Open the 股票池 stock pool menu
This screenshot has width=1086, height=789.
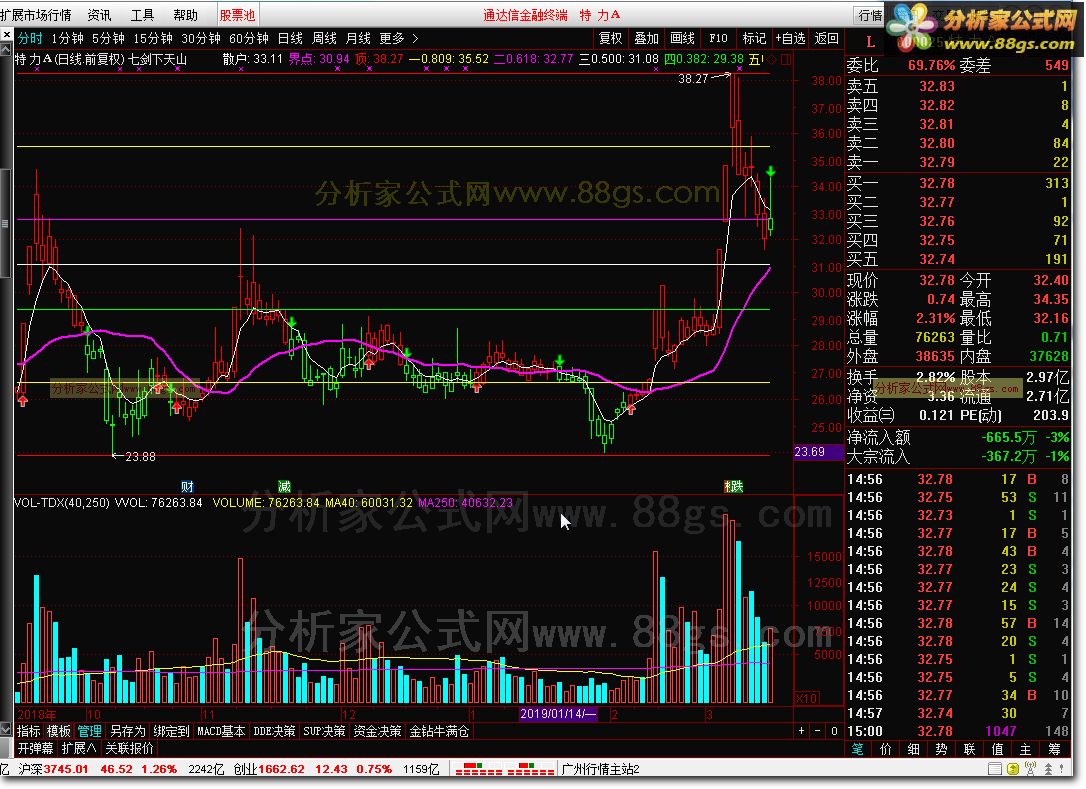[238, 15]
